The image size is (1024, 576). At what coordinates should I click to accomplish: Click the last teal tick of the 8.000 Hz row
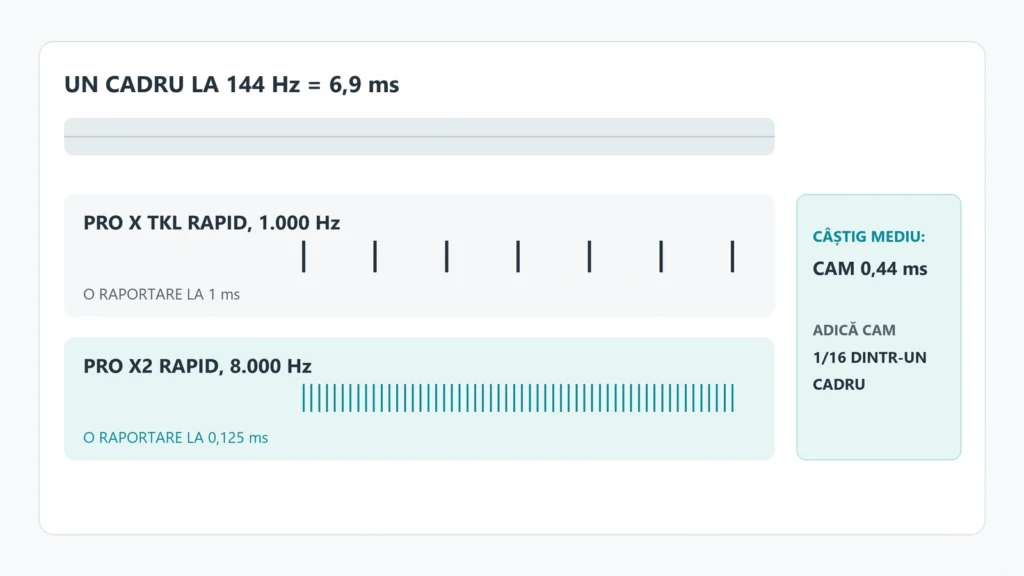click(x=733, y=398)
